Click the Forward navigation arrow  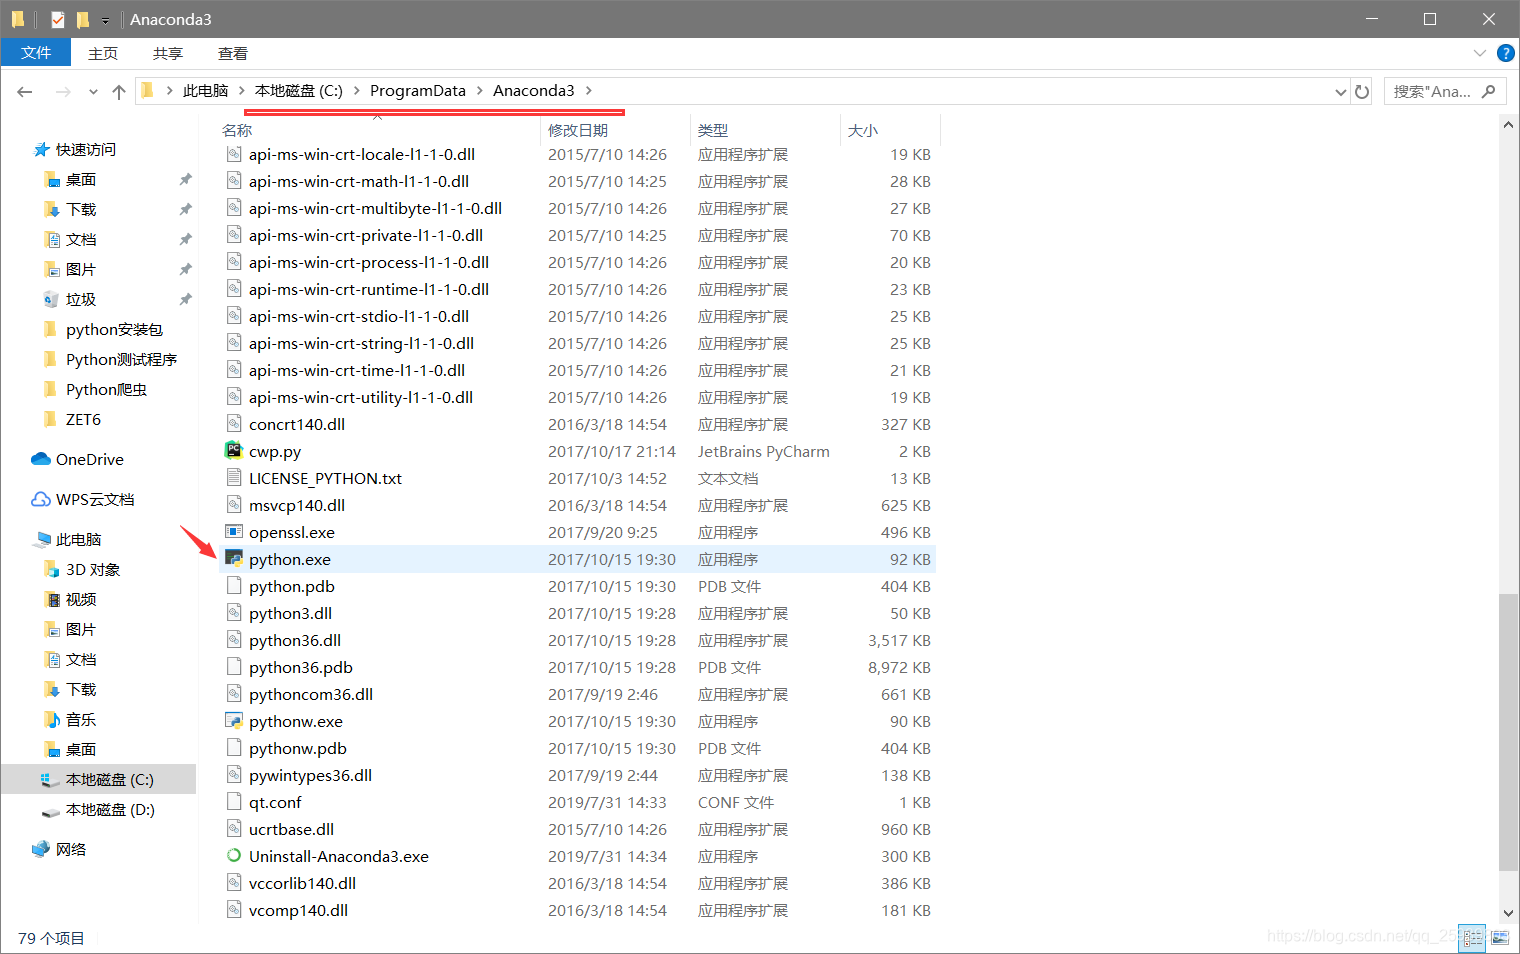pyautogui.click(x=63, y=92)
